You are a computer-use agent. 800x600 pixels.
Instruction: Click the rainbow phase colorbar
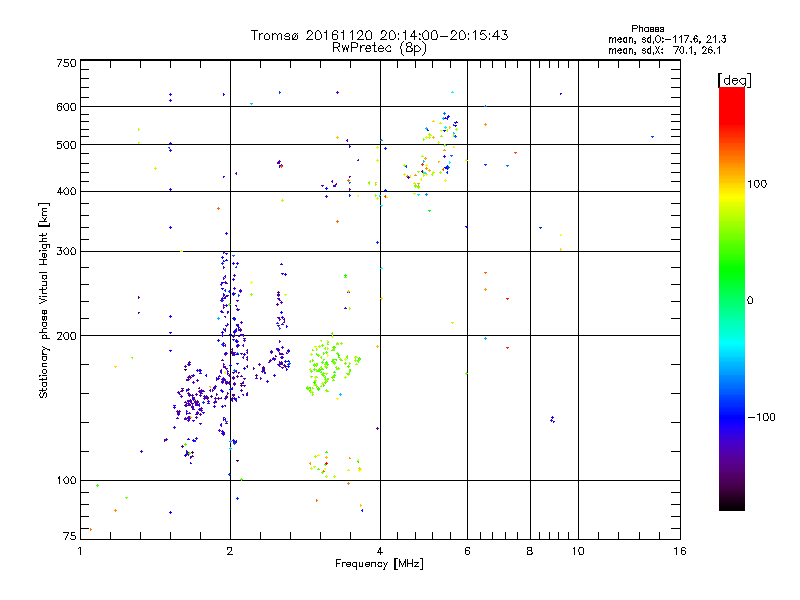pos(732,299)
